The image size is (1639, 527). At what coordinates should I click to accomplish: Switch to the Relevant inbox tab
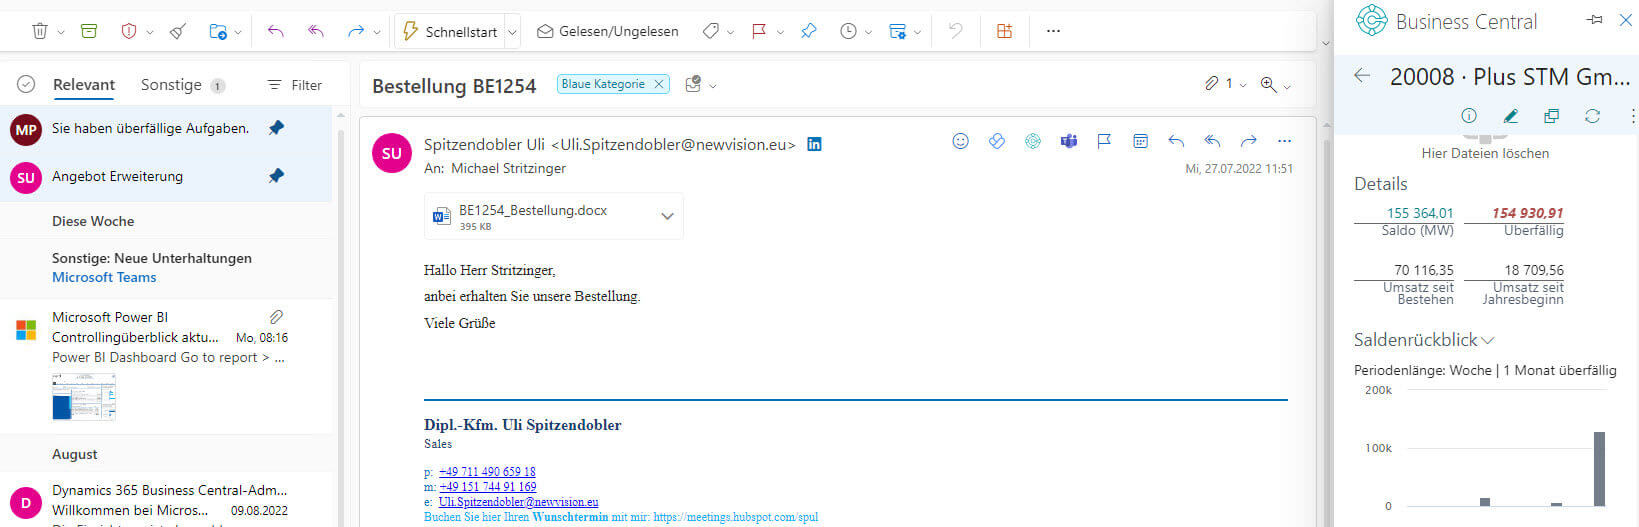click(84, 85)
